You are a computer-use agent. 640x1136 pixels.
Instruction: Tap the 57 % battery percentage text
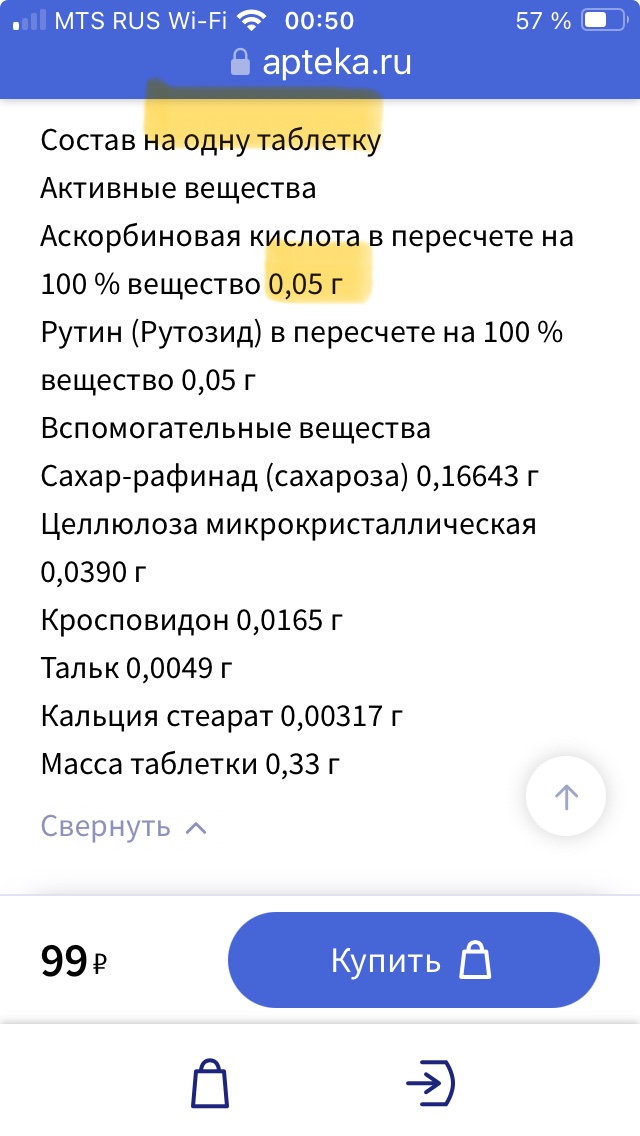coord(543,21)
